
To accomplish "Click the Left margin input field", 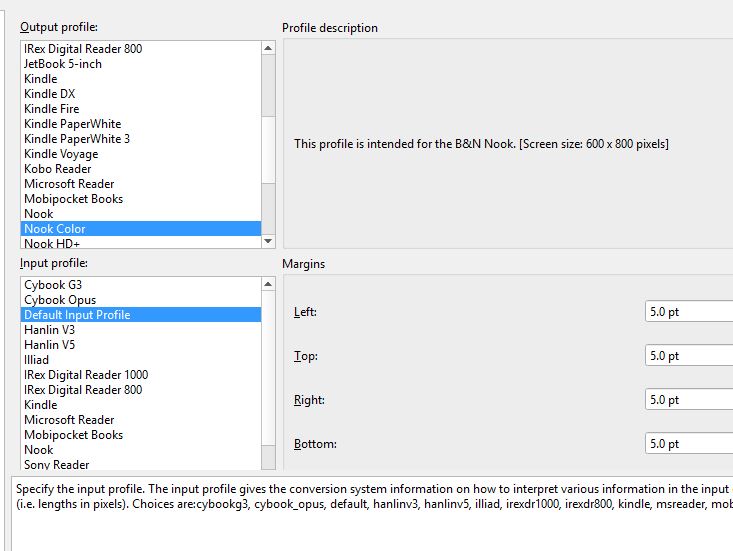I will click(688, 312).
